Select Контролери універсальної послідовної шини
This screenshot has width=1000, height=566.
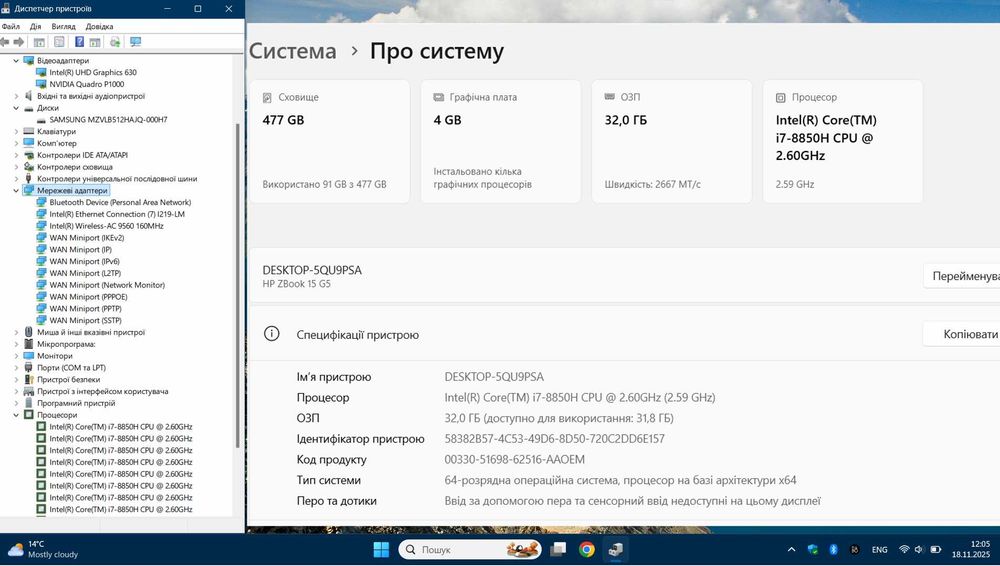pos(117,179)
